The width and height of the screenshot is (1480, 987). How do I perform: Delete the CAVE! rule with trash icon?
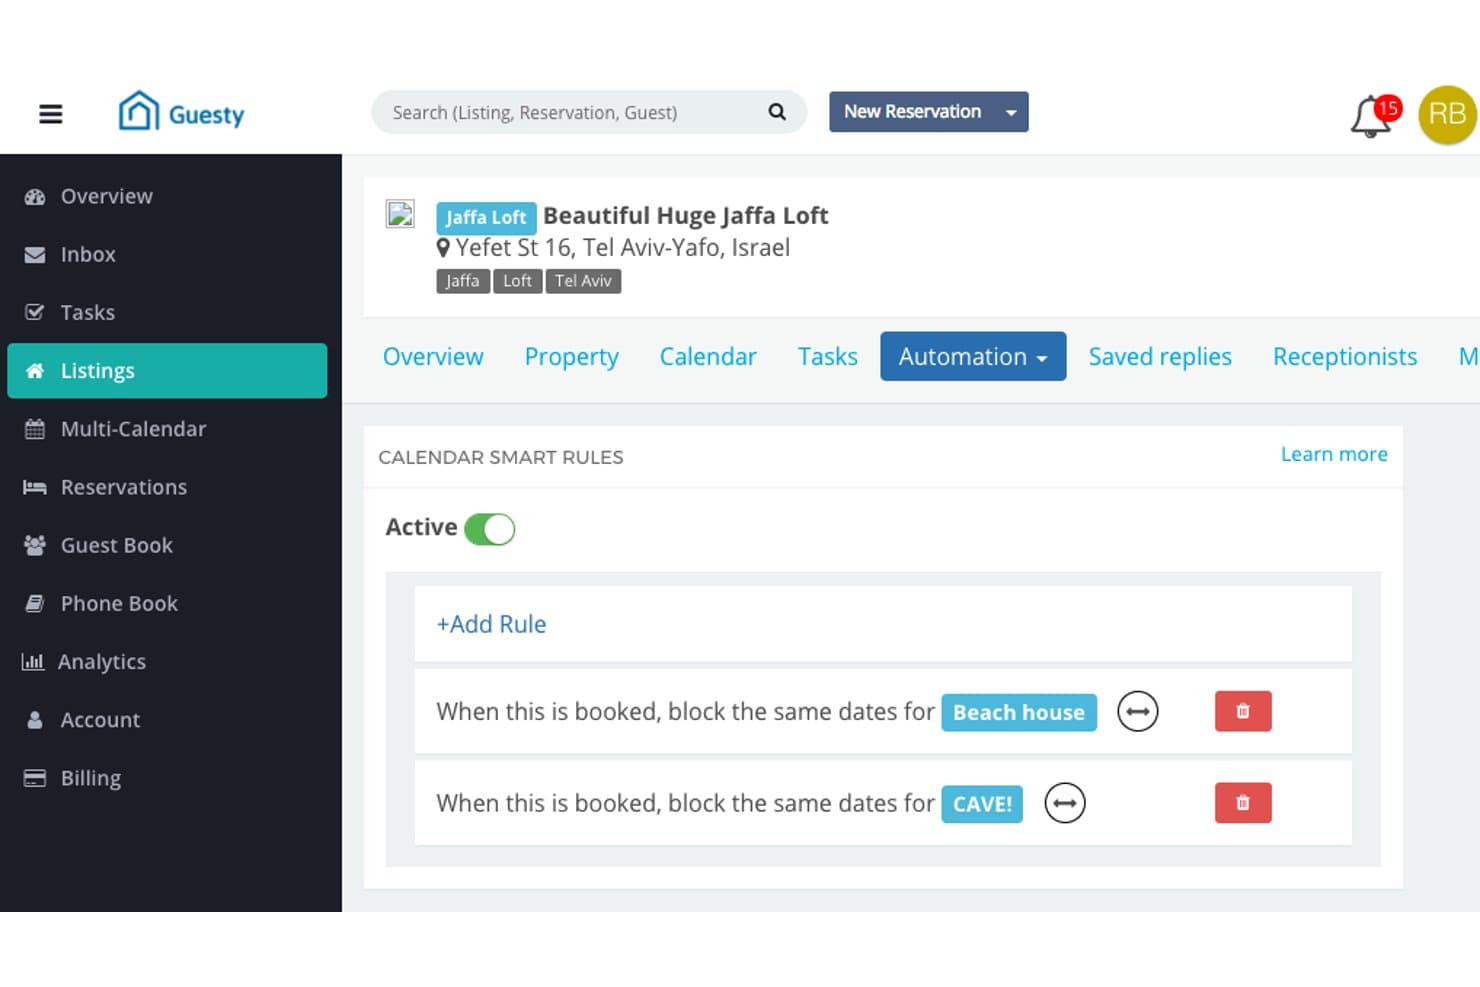[x=1243, y=803]
